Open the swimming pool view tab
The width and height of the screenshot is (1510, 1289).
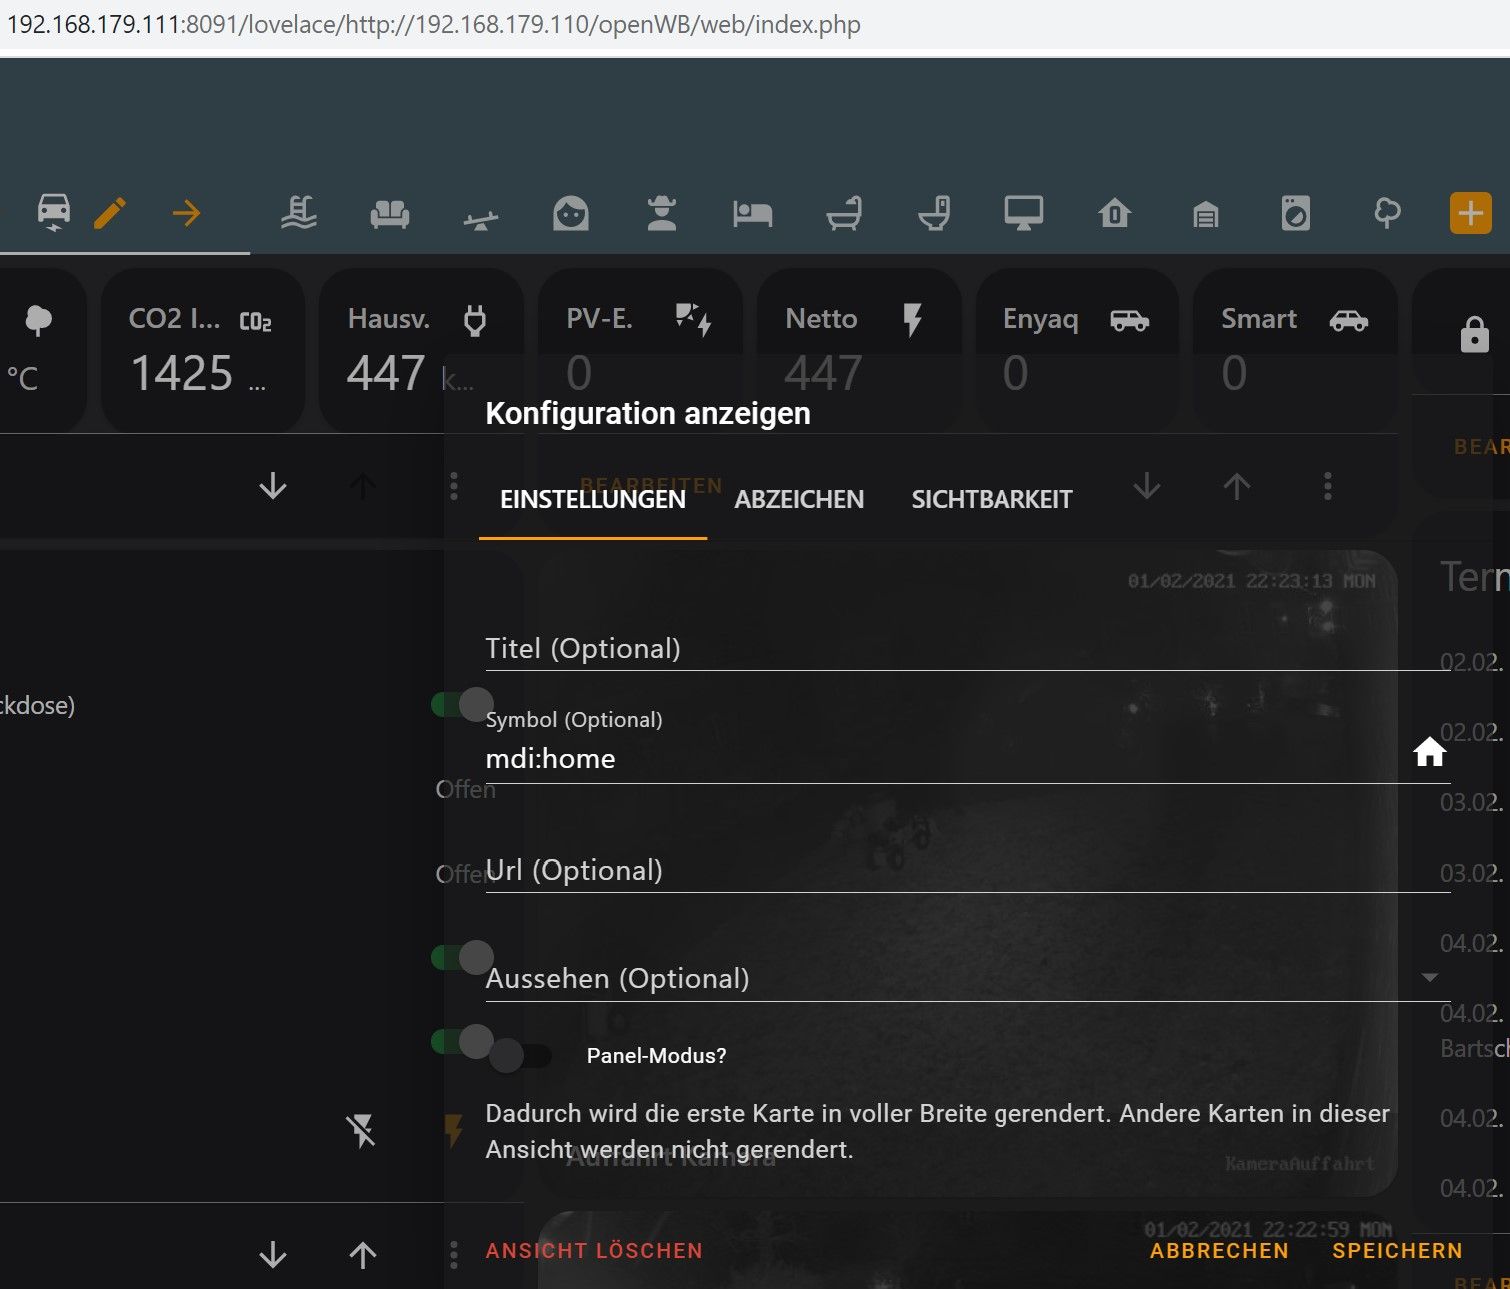pos(299,213)
